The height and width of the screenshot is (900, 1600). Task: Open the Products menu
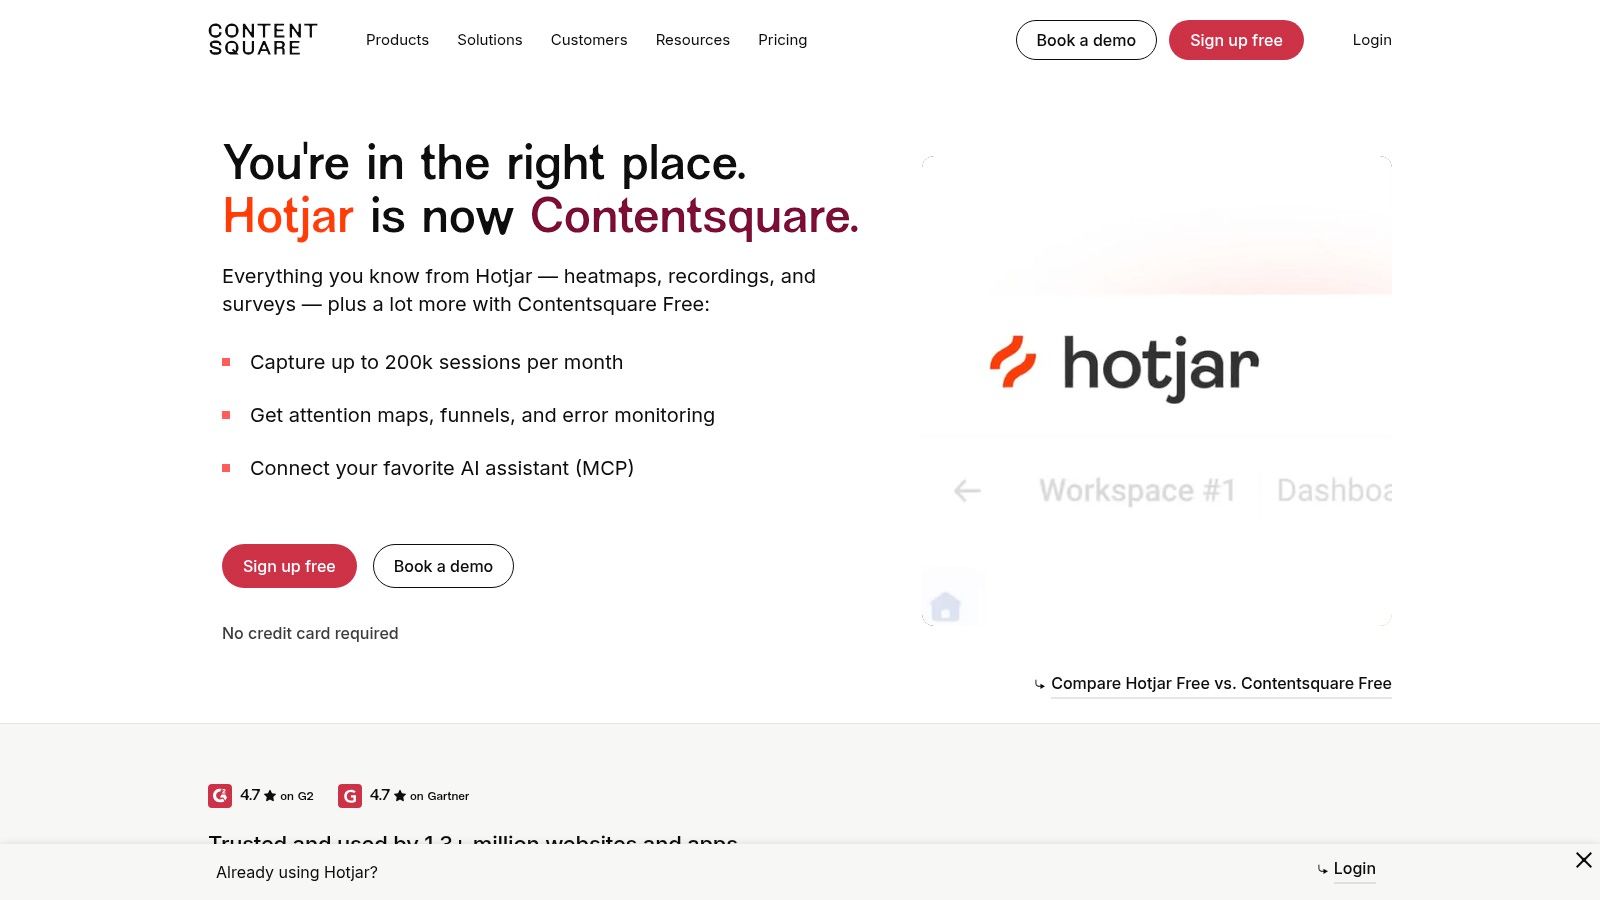397,40
